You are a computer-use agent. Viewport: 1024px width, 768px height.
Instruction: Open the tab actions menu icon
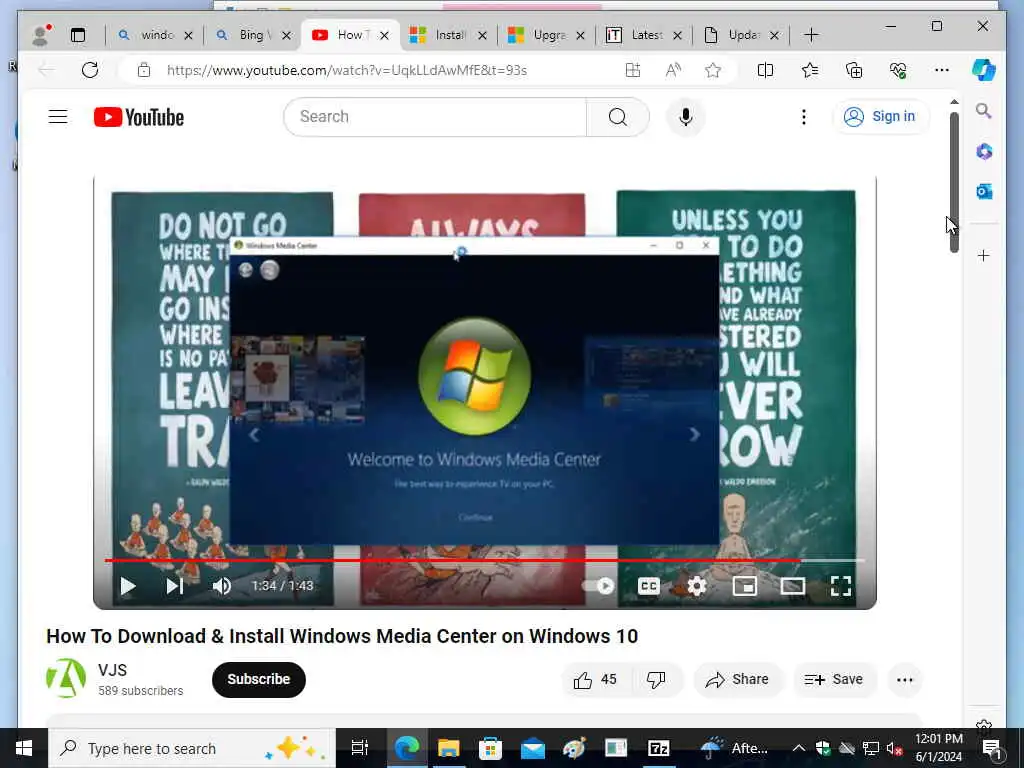[78, 35]
